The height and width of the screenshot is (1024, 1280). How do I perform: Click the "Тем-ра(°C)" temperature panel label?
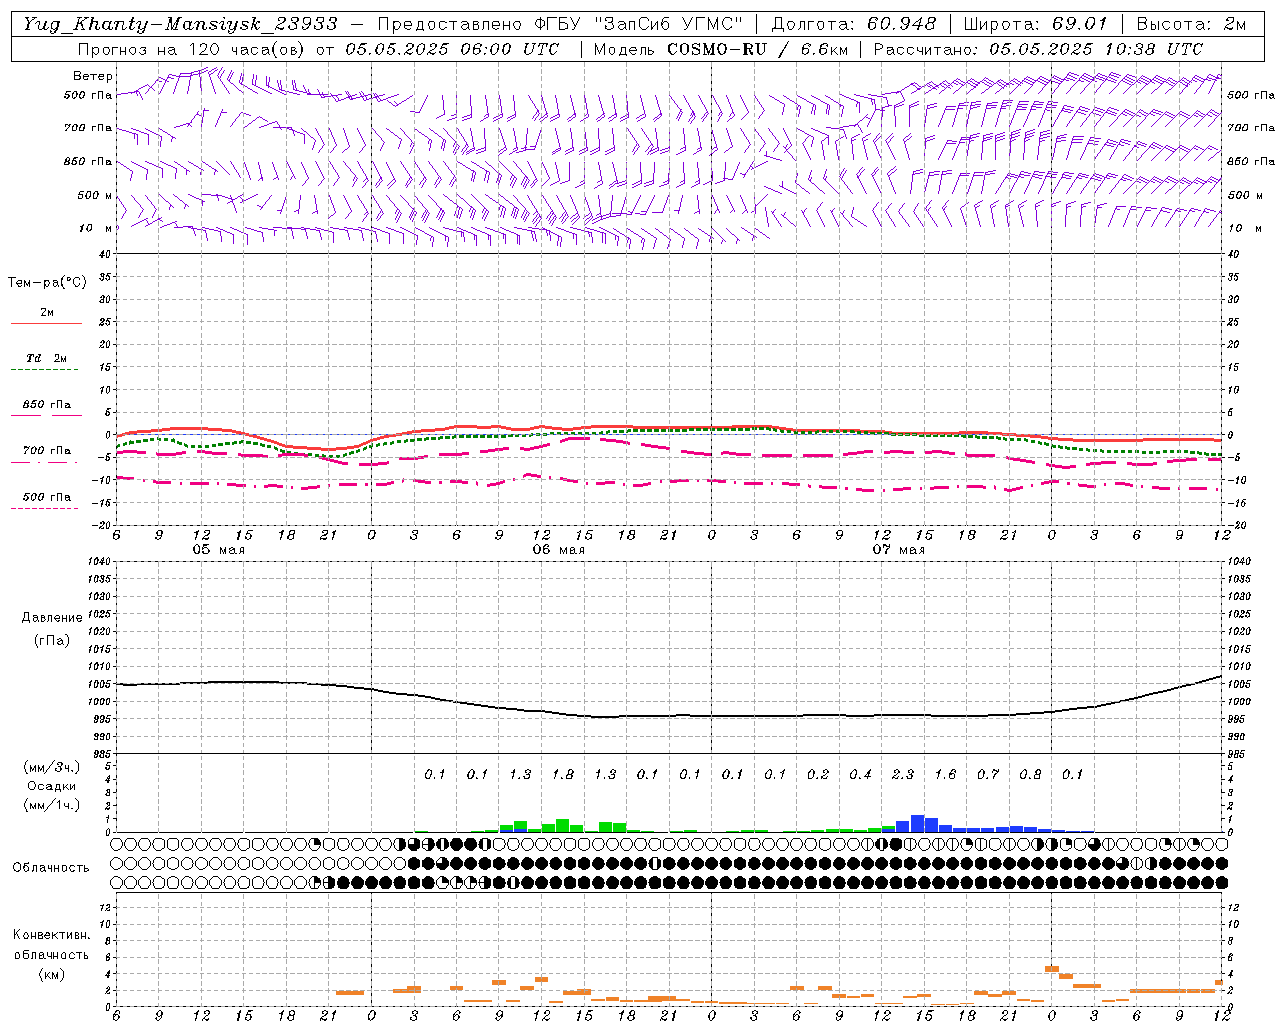click(x=47, y=283)
